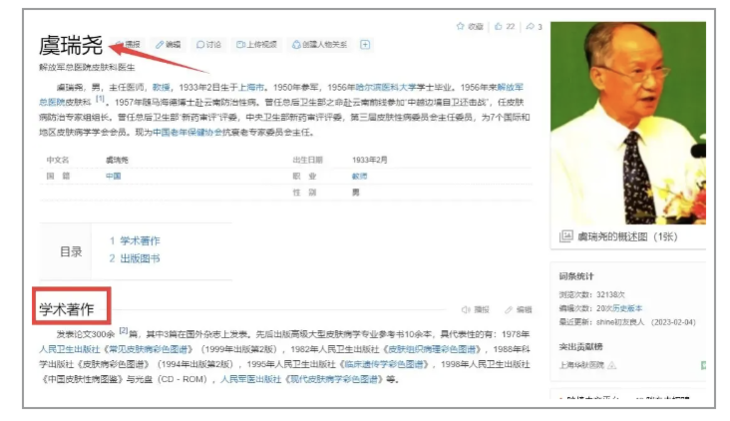Viewport: 730px width, 421px height.
Task: Jump to 2 出版图书 in the 目录
Action: (135, 258)
